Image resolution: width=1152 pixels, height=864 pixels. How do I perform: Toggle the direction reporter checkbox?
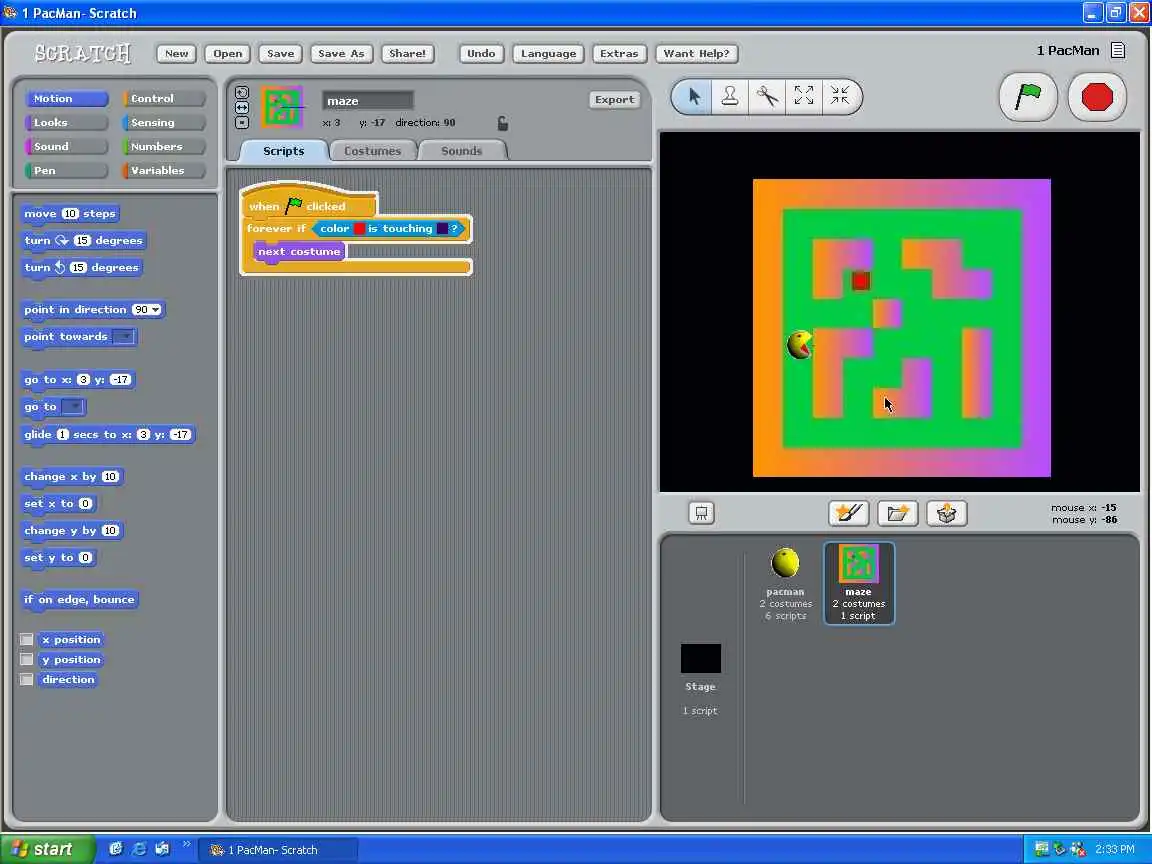pyautogui.click(x=26, y=679)
